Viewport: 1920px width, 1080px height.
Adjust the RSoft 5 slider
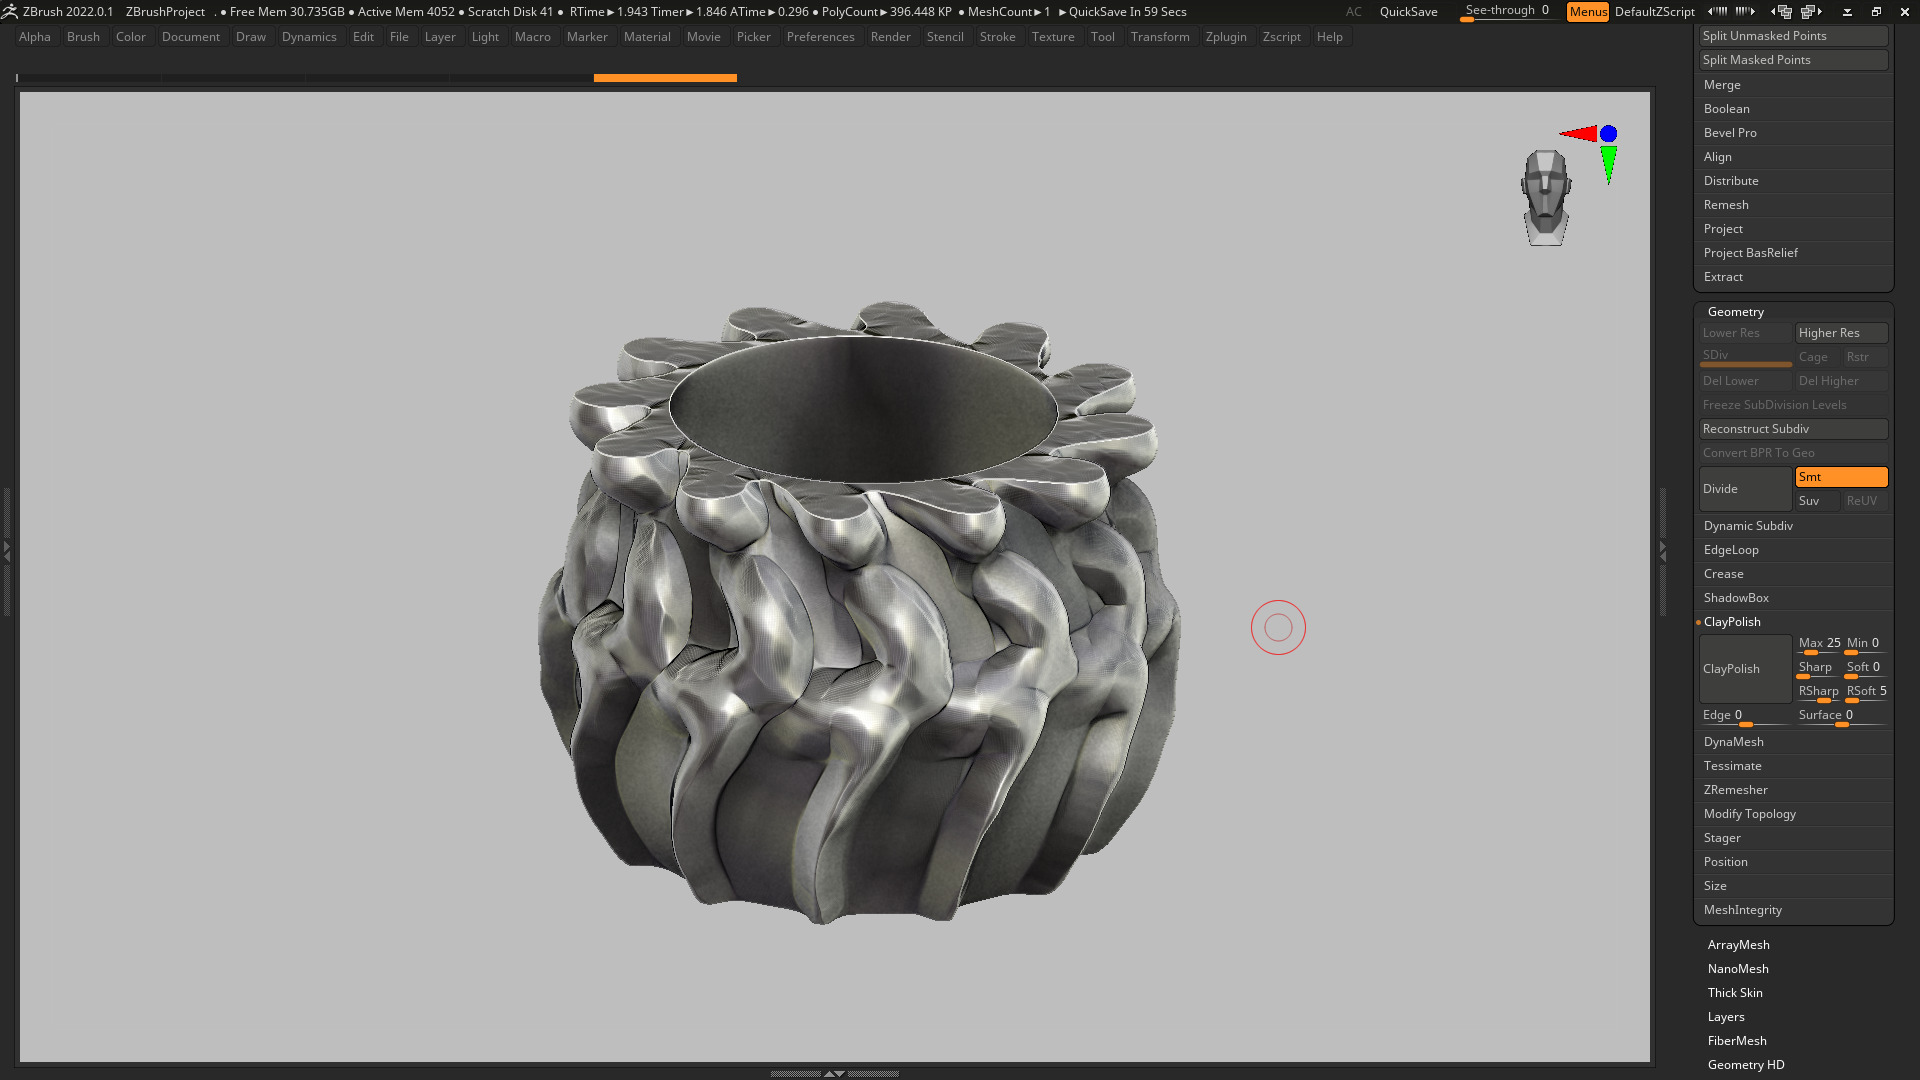1866,691
